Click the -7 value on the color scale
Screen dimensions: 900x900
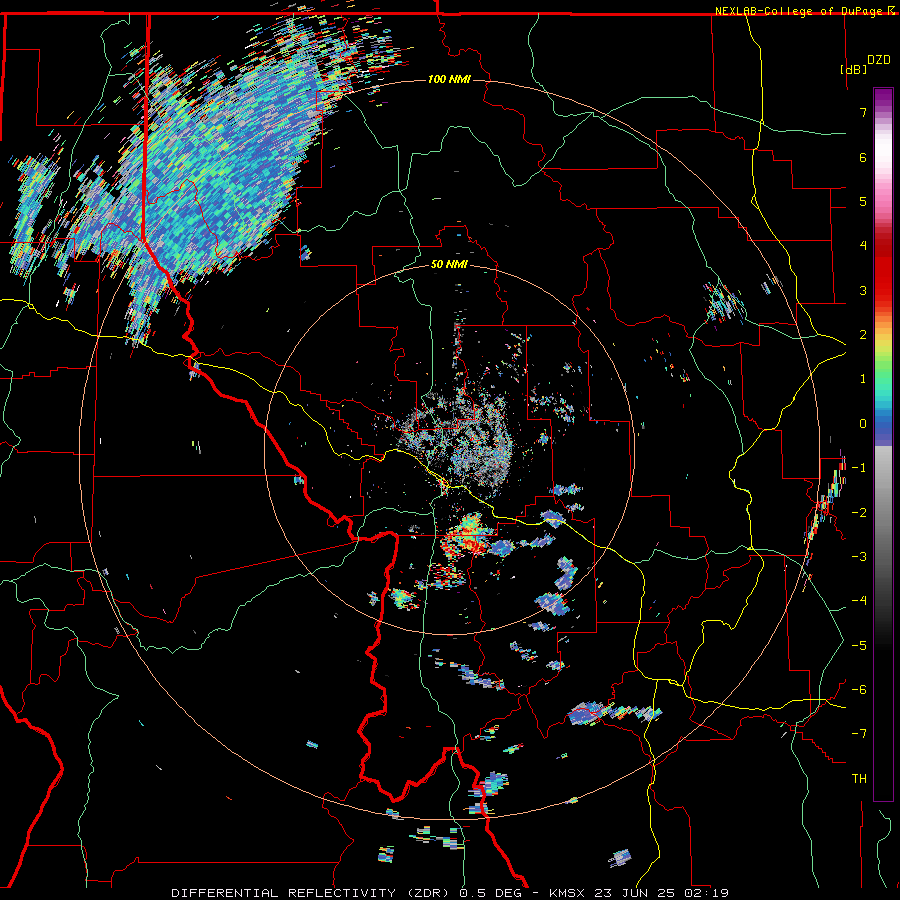coord(859,734)
